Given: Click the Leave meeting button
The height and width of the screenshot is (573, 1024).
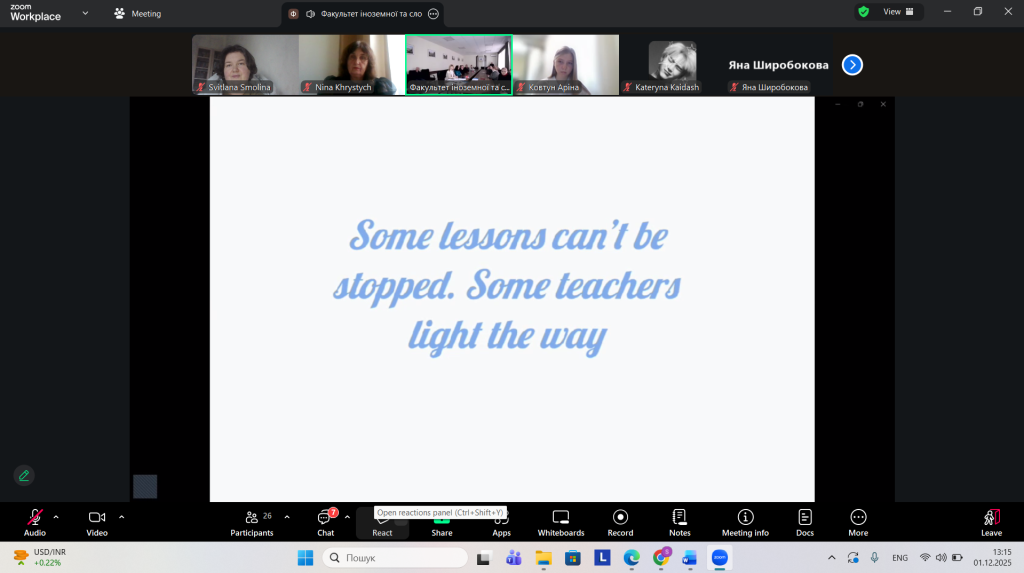Looking at the screenshot, I should click(x=991, y=522).
